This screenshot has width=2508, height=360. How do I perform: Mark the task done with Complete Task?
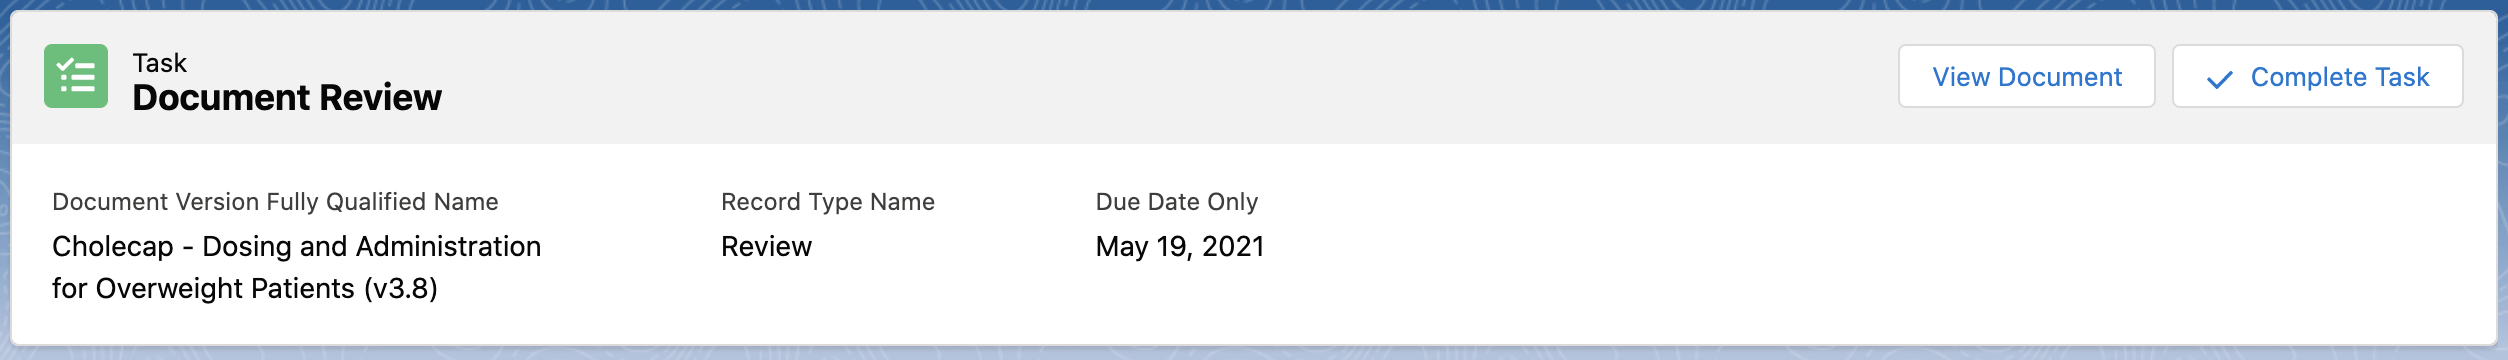(2317, 76)
